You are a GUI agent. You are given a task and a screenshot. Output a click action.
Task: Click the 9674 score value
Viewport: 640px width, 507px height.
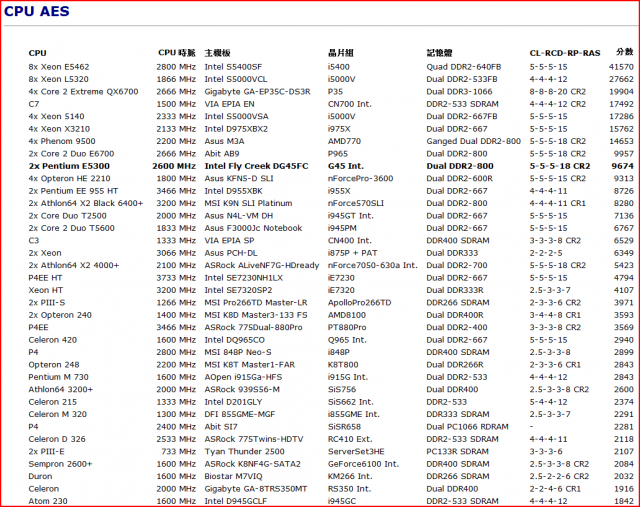click(622, 166)
